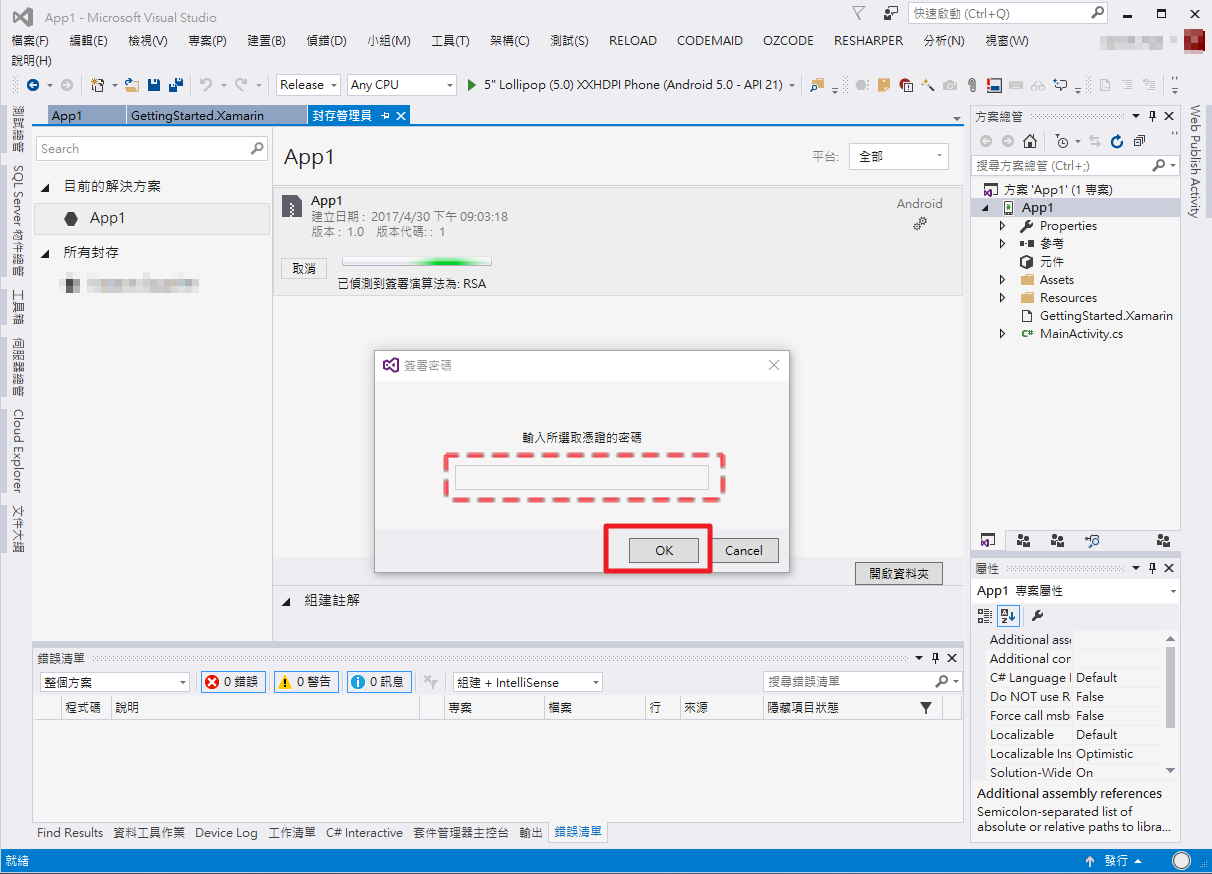Click the notifications flag icon in title bar

(x=859, y=13)
